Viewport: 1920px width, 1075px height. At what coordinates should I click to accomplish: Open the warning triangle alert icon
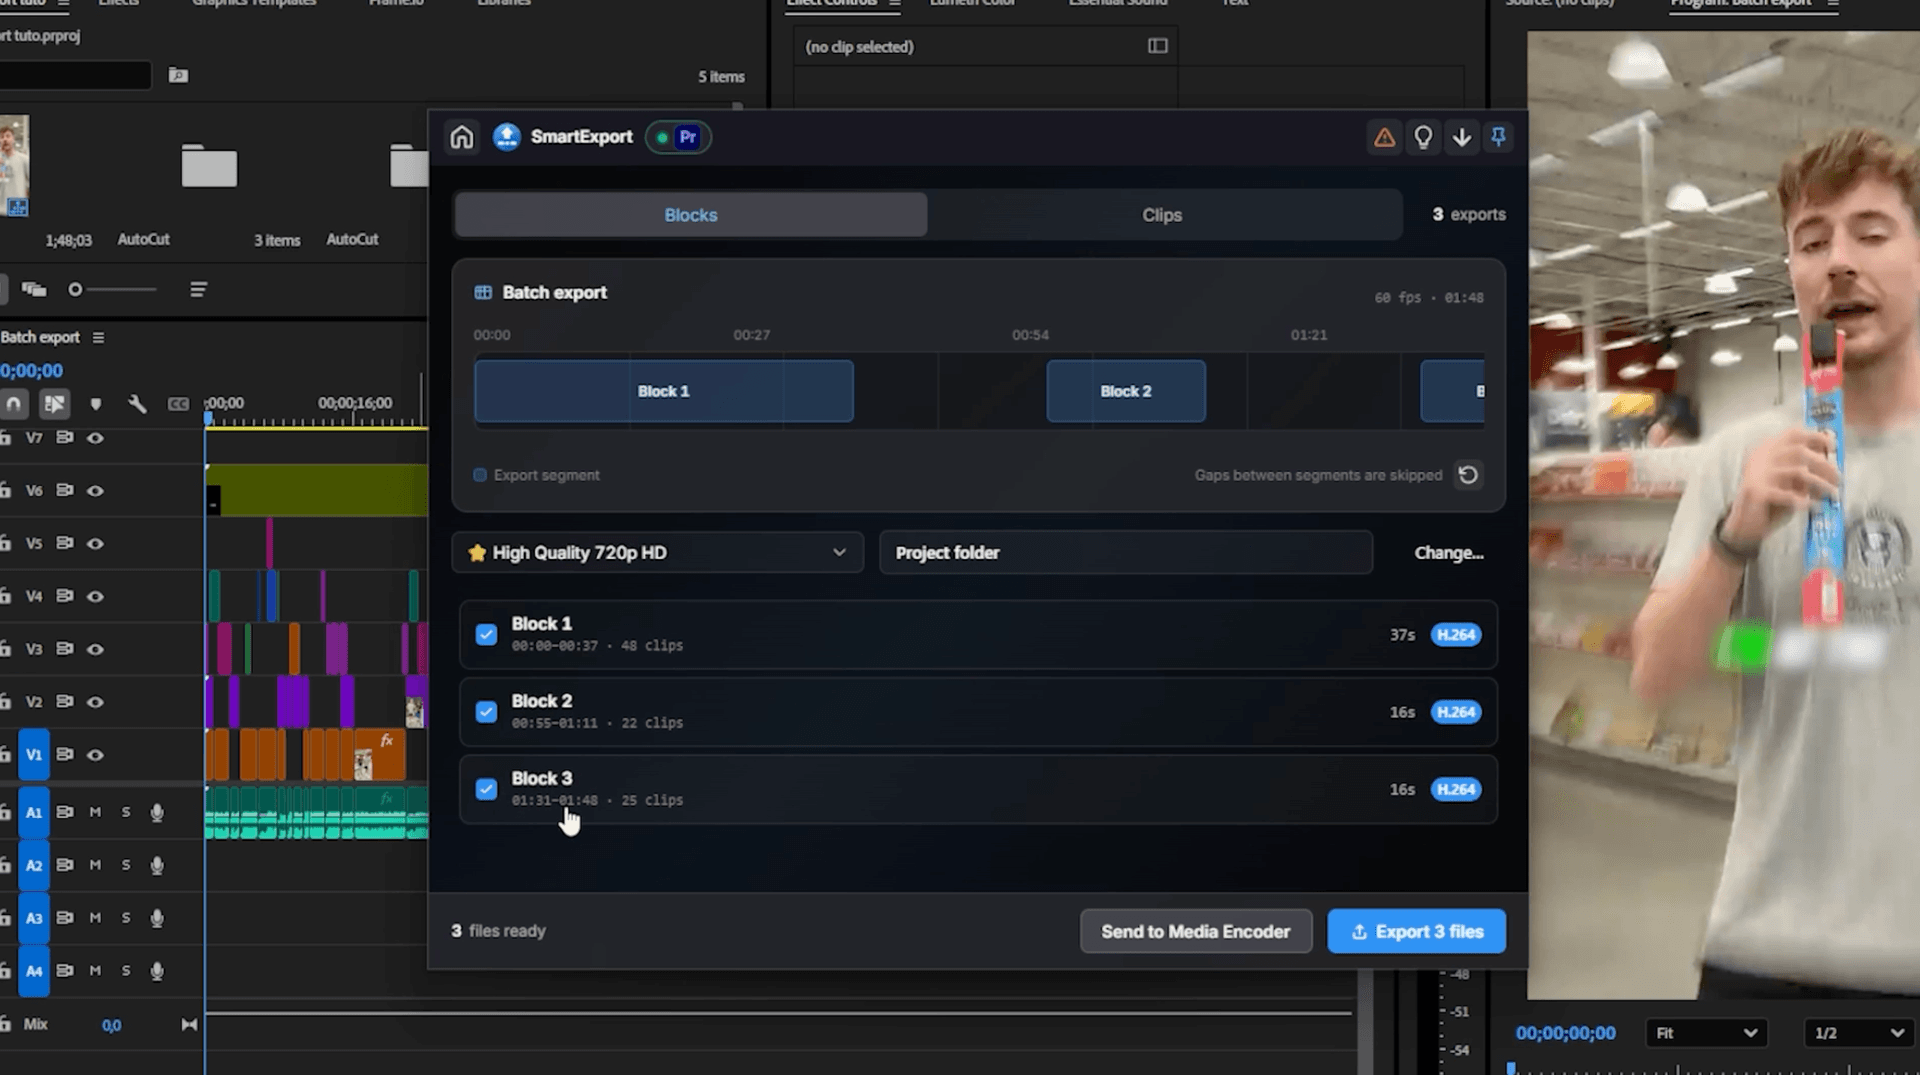point(1384,137)
